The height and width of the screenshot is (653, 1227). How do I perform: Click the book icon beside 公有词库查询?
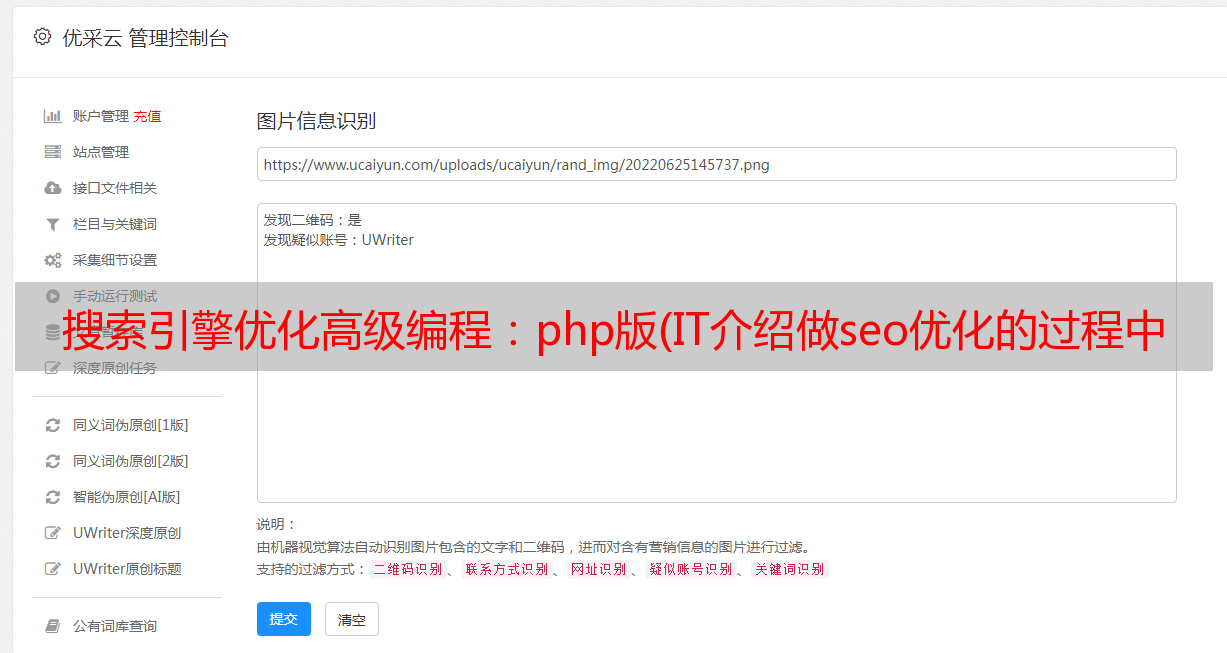coord(53,626)
